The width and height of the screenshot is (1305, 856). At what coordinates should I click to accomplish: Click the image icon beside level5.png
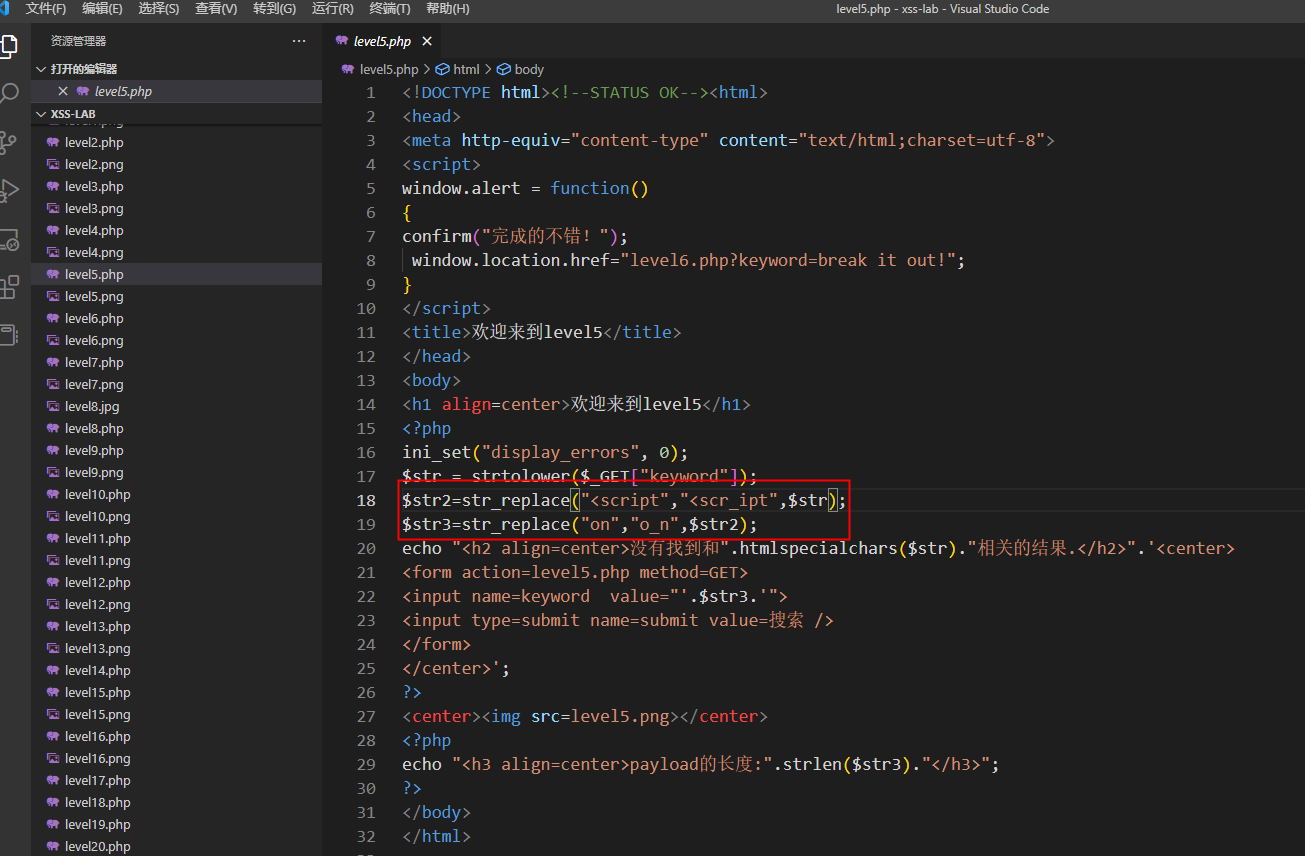click(53, 297)
